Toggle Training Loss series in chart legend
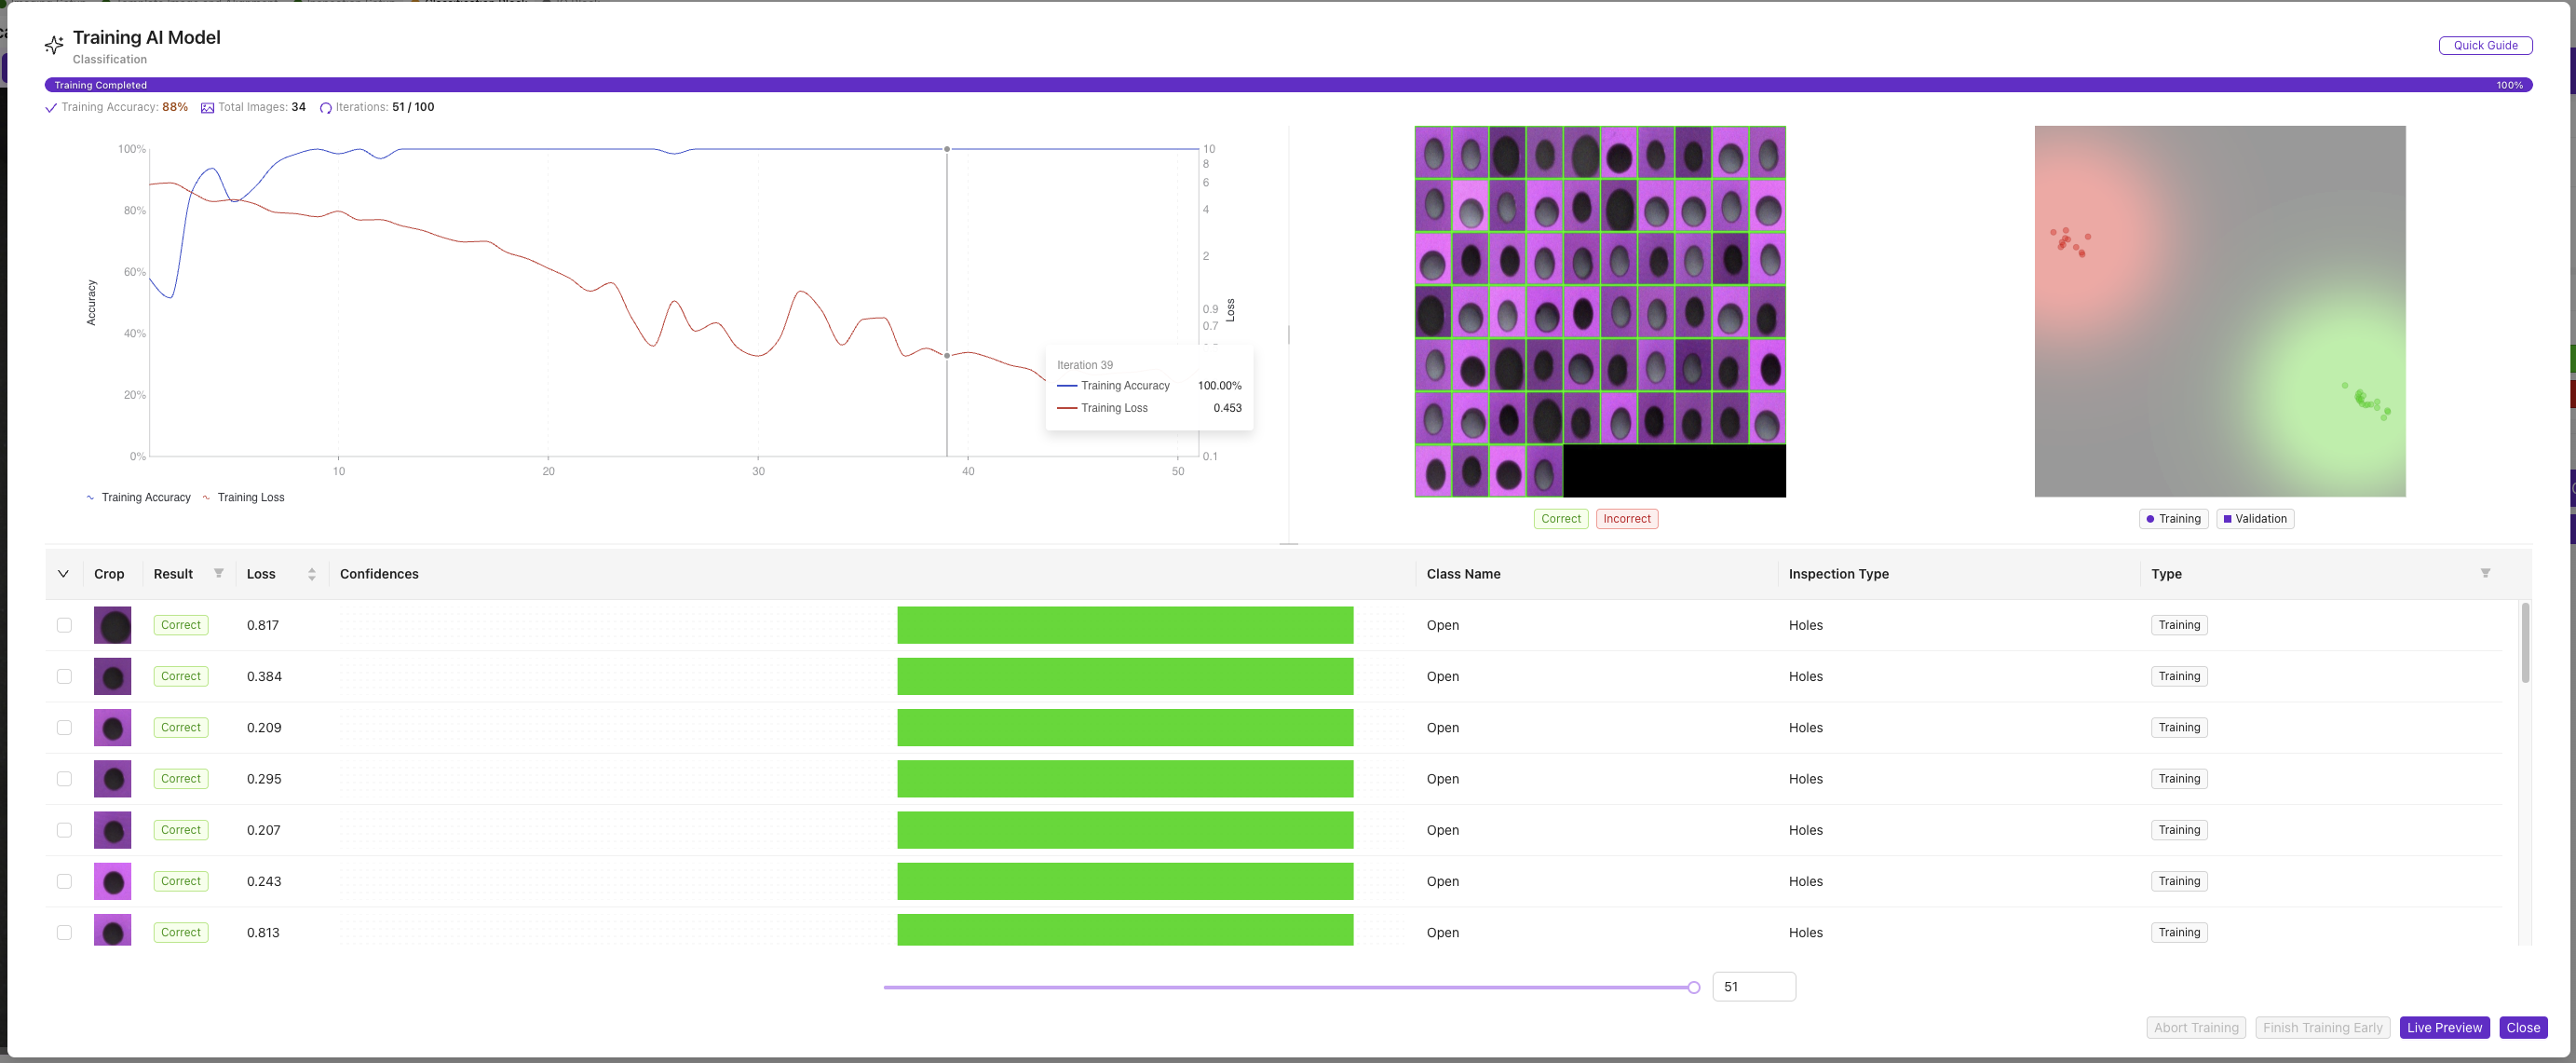 [x=243, y=497]
